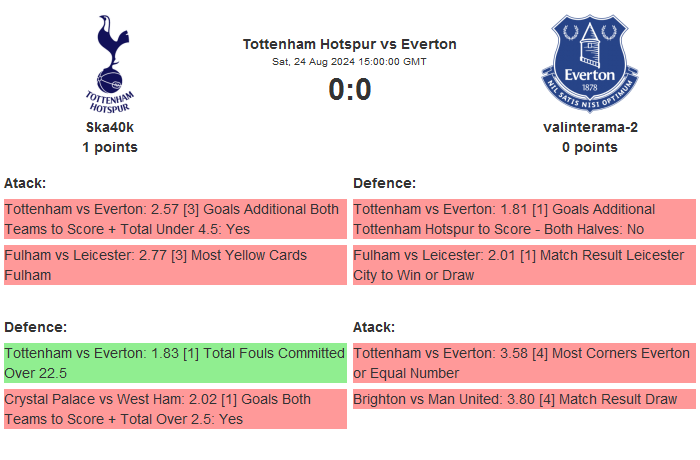Select the Tottenham to Score Both Halves bet
The width and height of the screenshot is (700, 460).
(524, 219)
